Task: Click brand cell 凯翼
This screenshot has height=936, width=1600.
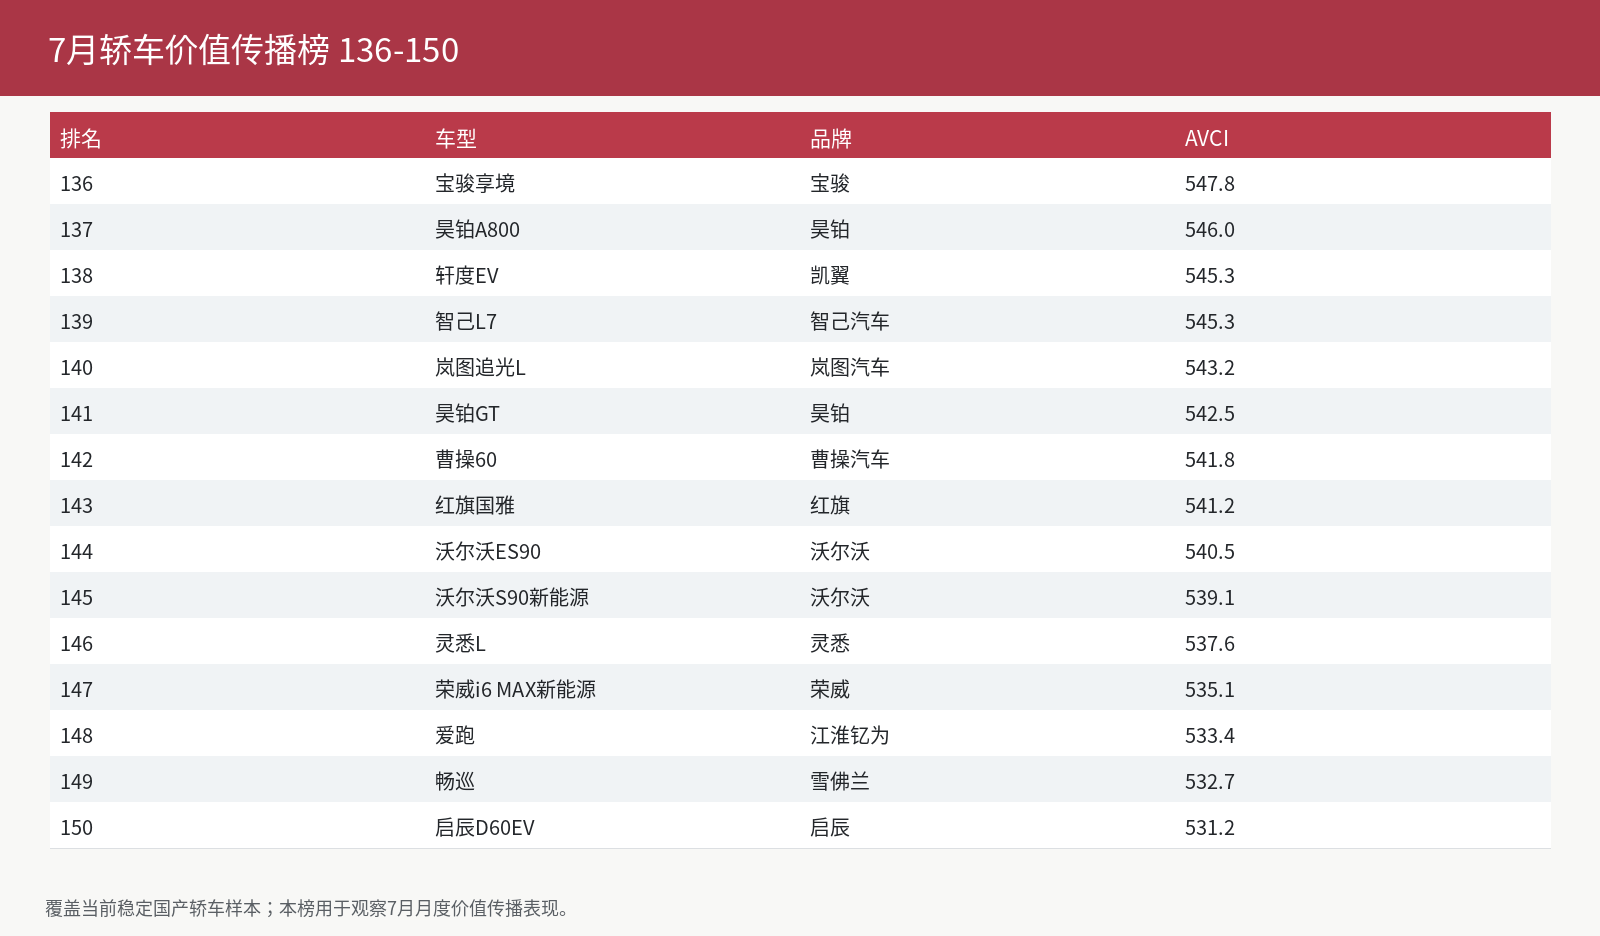Action: pos(830,276)
